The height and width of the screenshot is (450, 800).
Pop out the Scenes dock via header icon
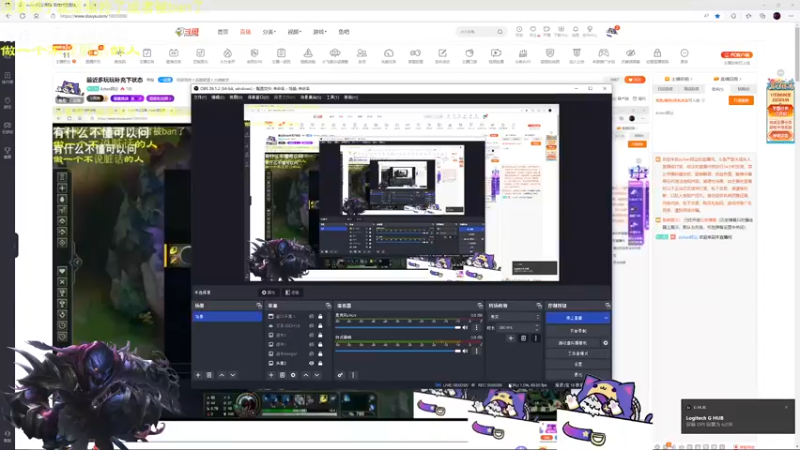click(259, 306)
